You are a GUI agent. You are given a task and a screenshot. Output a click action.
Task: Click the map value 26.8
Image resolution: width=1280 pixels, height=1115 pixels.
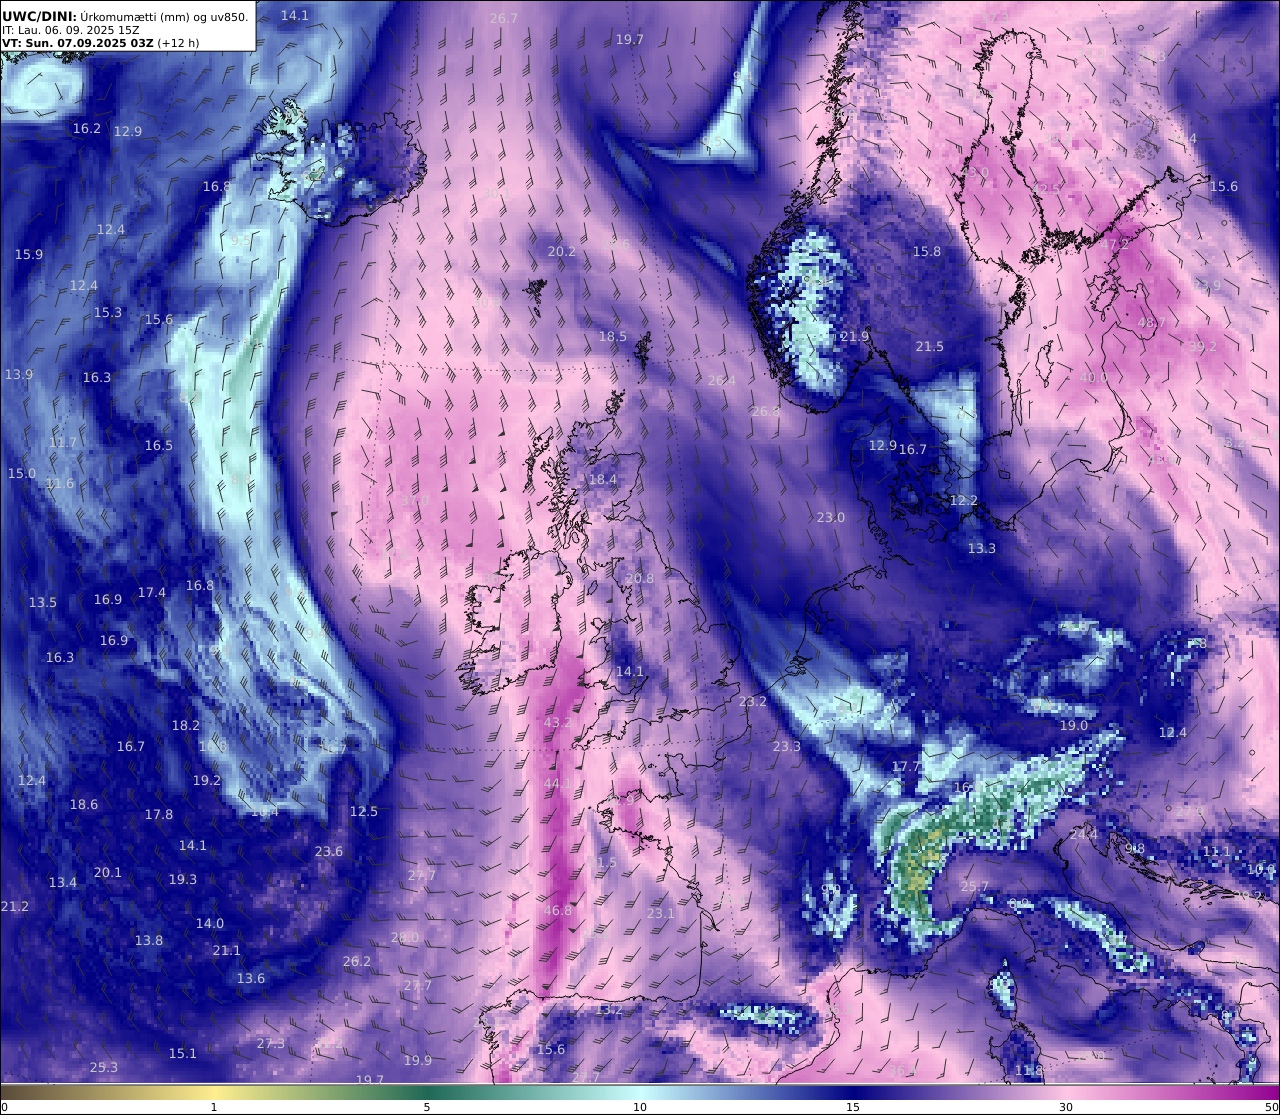[766, 412]
